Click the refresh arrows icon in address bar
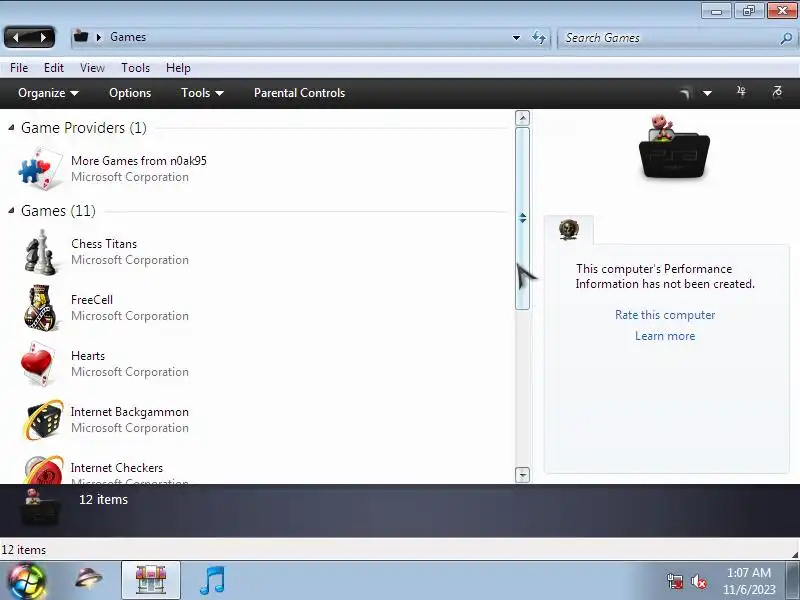 click(539, 37)
